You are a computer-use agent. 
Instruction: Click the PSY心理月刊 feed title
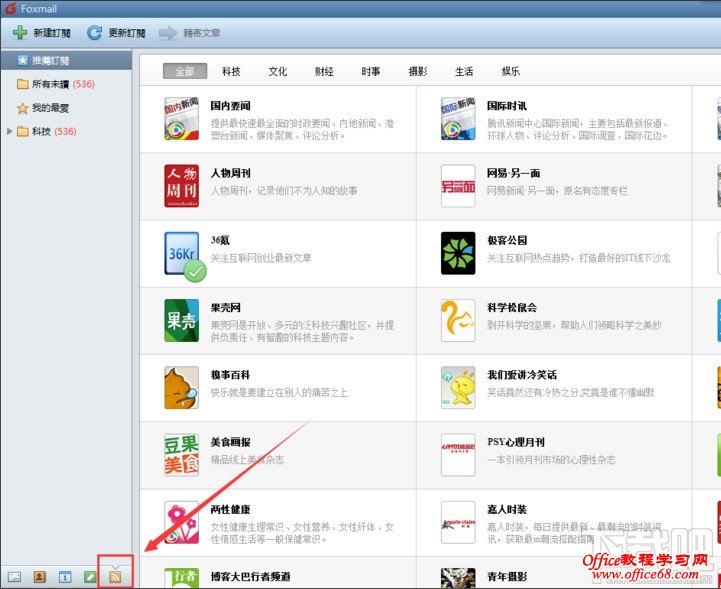click(516, 442)
